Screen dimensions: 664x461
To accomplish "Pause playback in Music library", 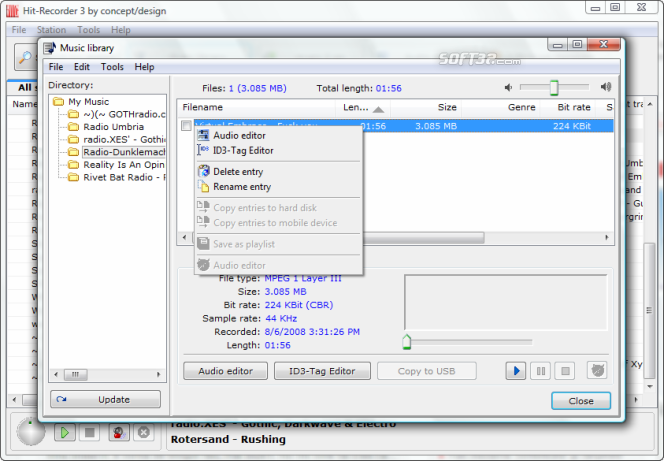I will click(541, 371).
